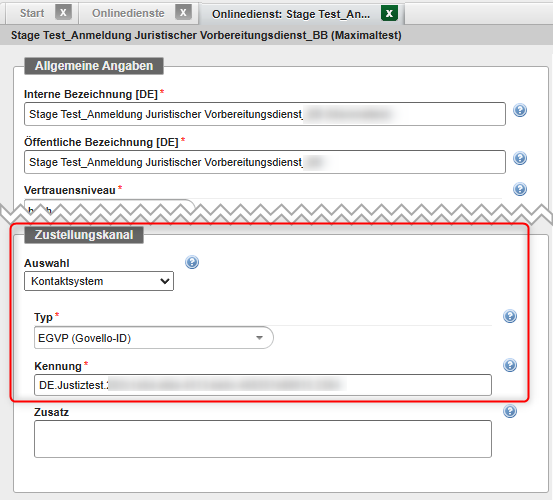
Task: Switch to the Start tab
Action: pyautogui.click(x=32, y=13)
